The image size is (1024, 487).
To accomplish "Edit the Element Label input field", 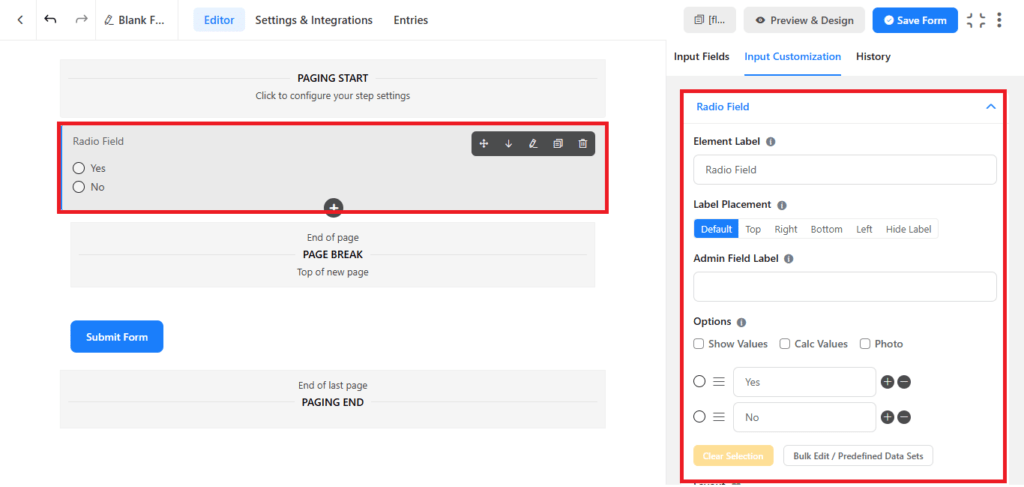I will (x=844, y=170).
